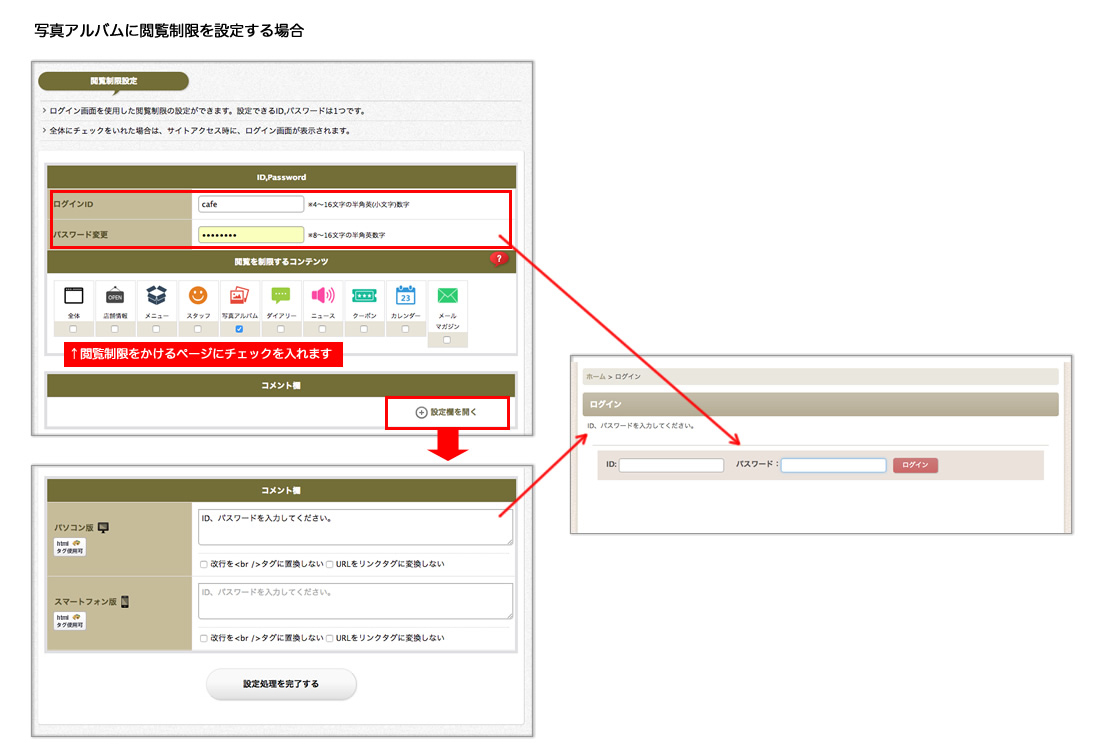The width and height of the screenshot is (1100, 755).
Task: Uncheck the 写真アルバム checkbox
Action: (x=239, y=329)
